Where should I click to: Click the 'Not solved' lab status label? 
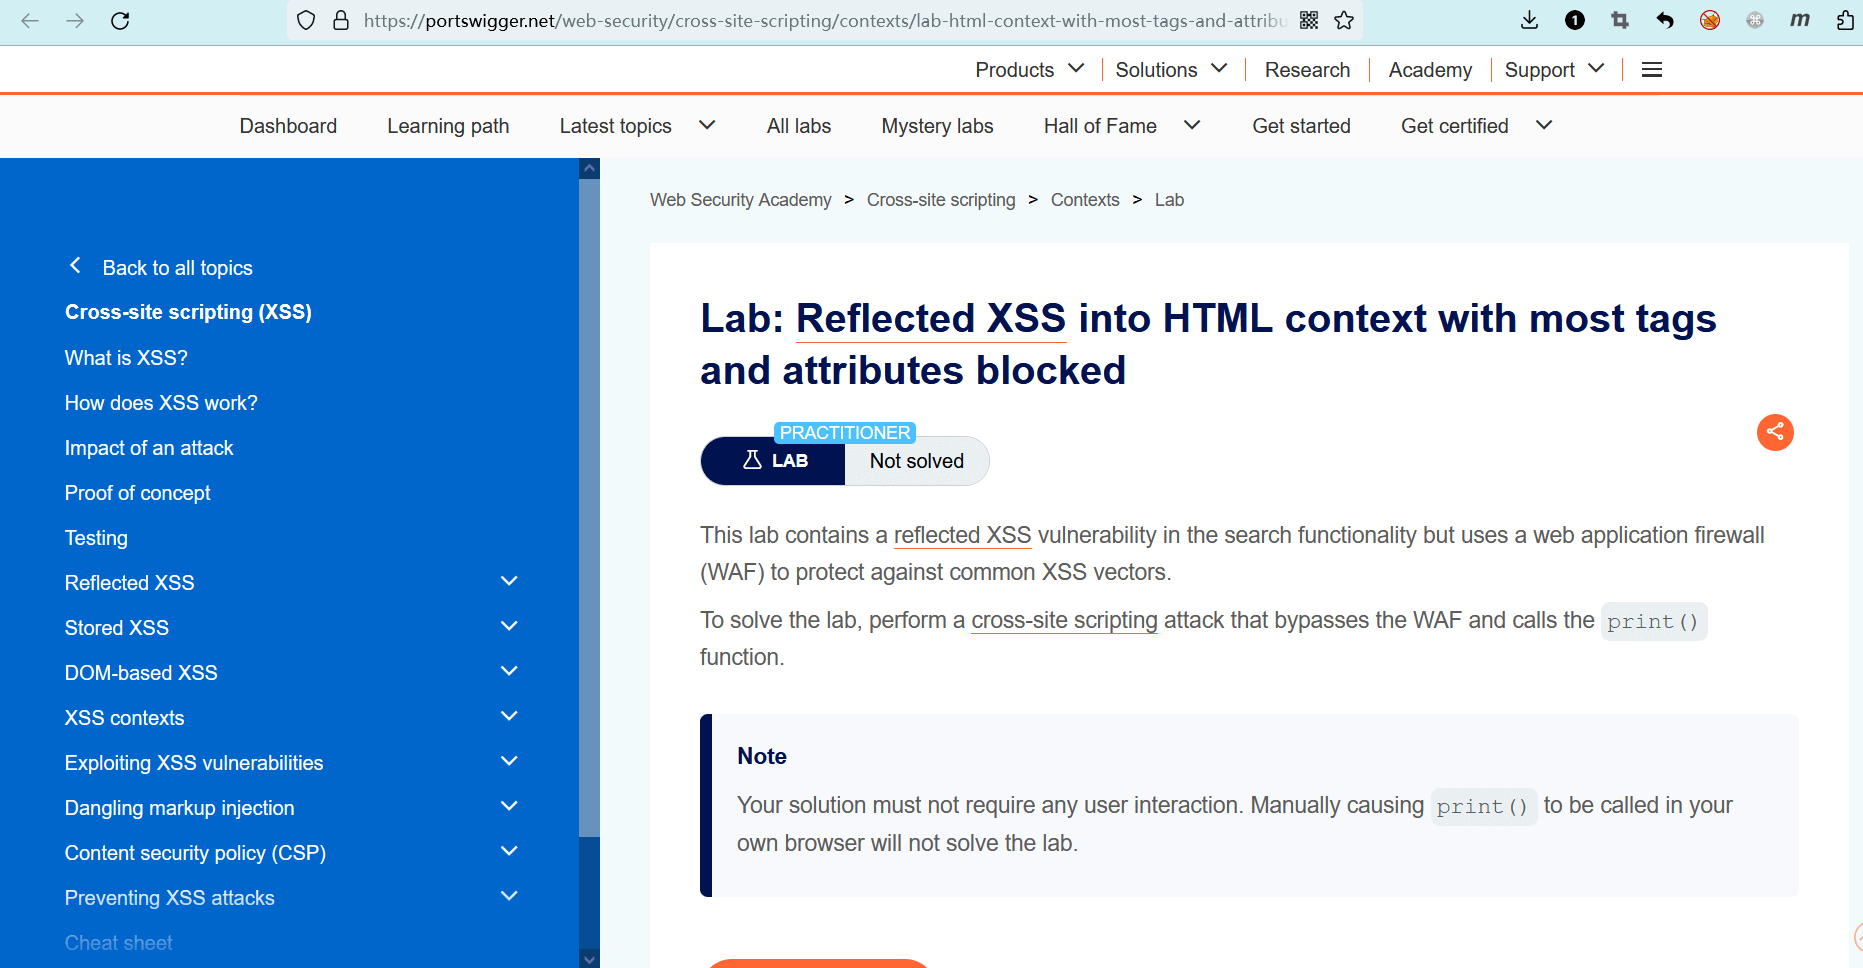point(917,461)
